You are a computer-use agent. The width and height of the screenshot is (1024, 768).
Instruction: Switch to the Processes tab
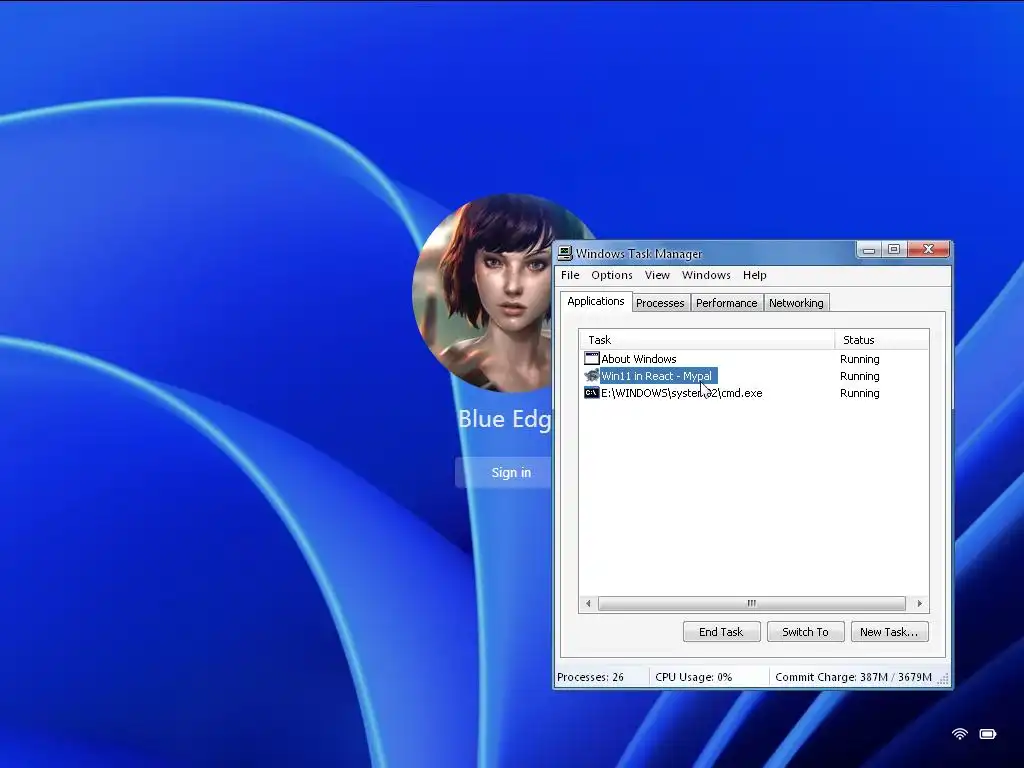click(x=660, y=303)
